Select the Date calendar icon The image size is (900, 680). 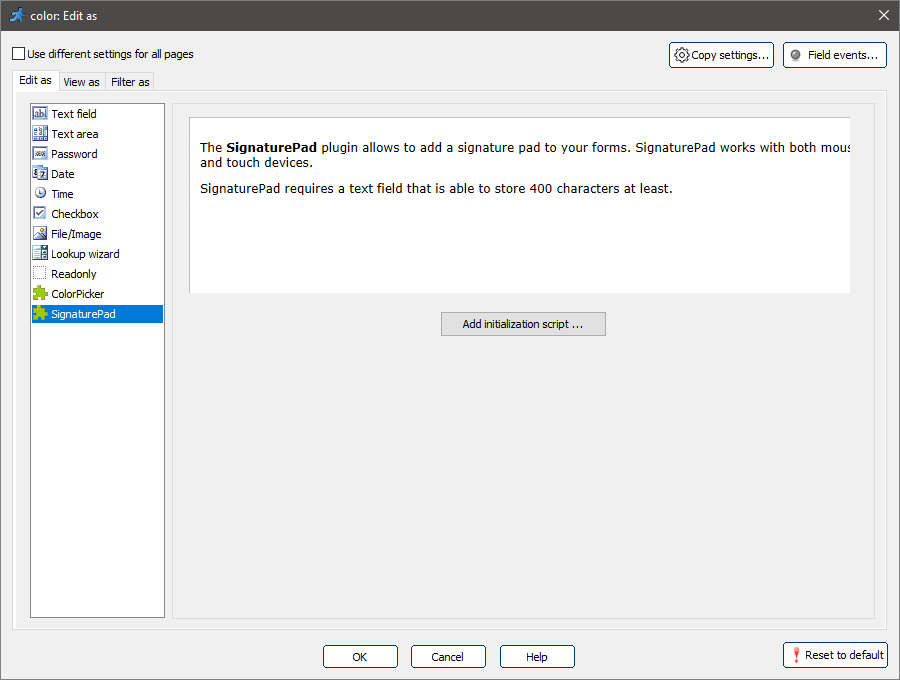coord(40,174)
